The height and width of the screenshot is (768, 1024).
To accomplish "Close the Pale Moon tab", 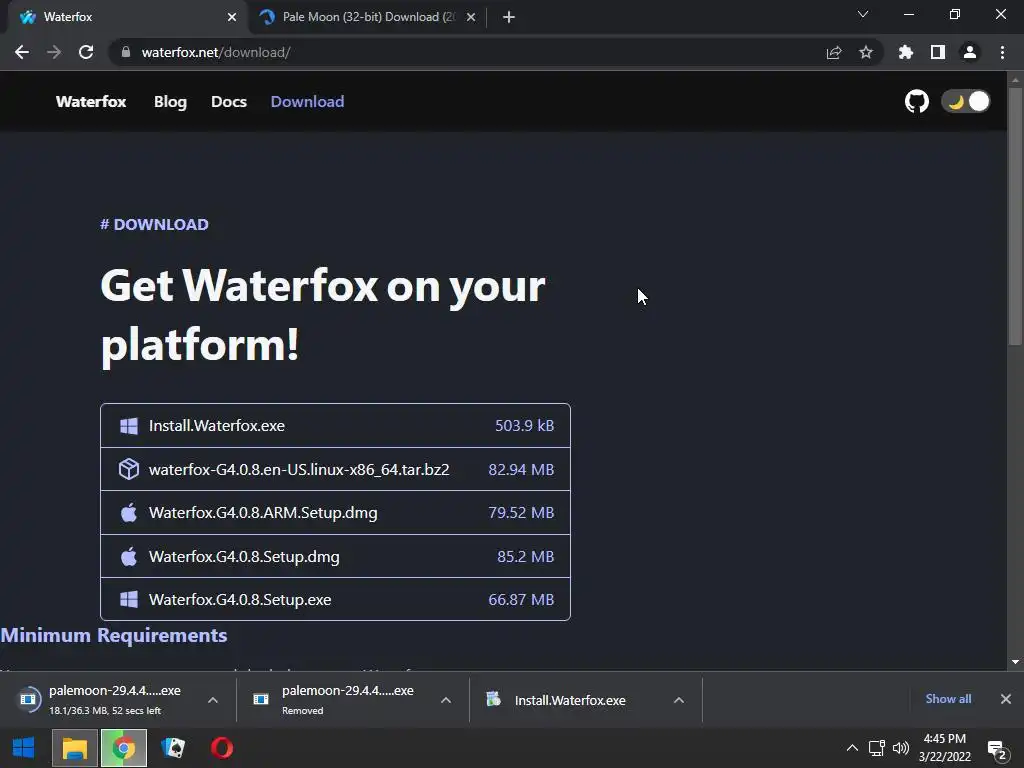I will coord(471,17).
